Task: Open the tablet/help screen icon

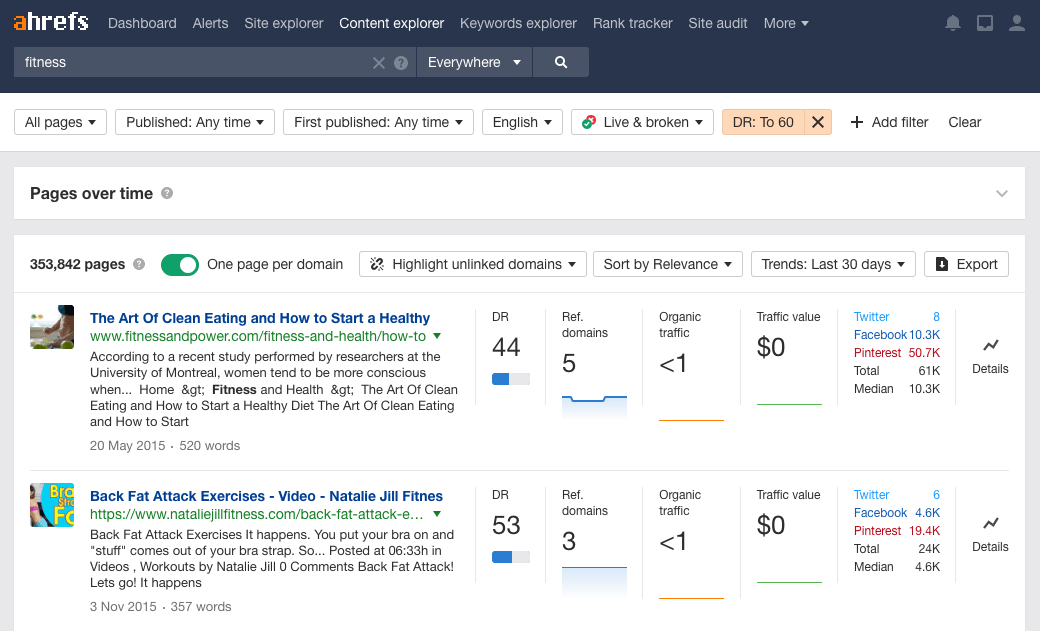Action: tap(985, 23)
